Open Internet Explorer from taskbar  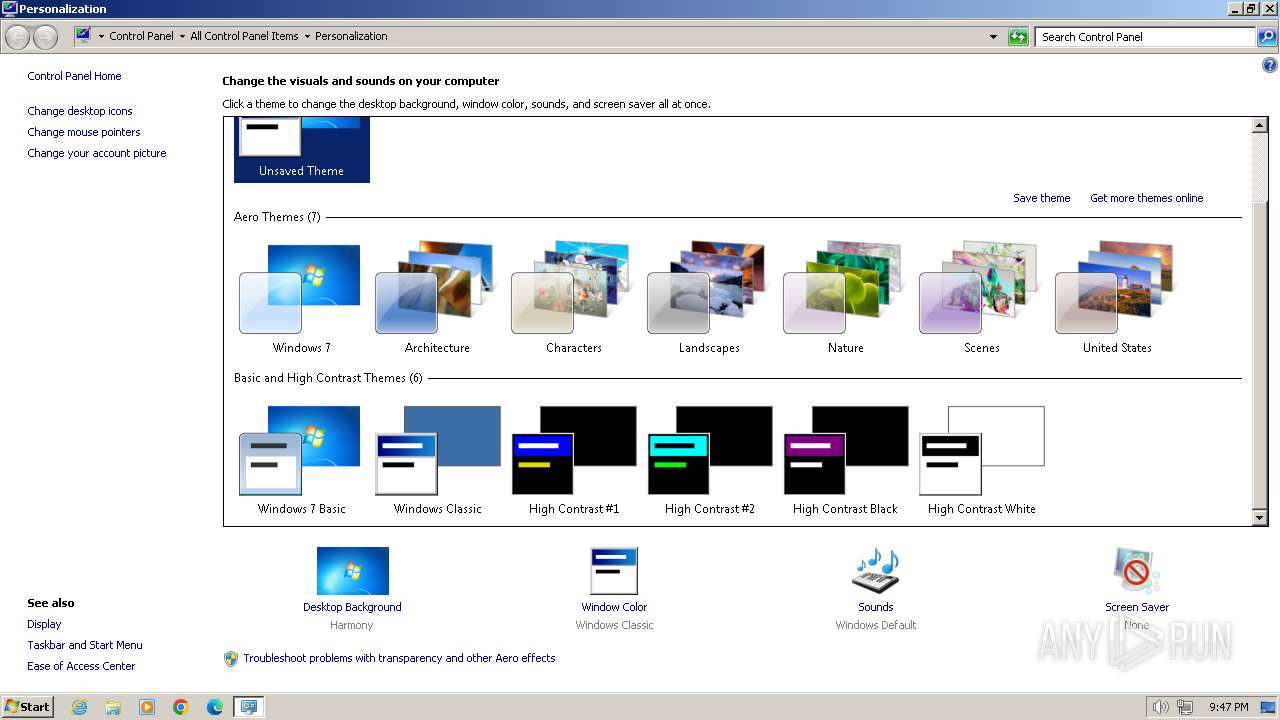(x=79, y=707)
